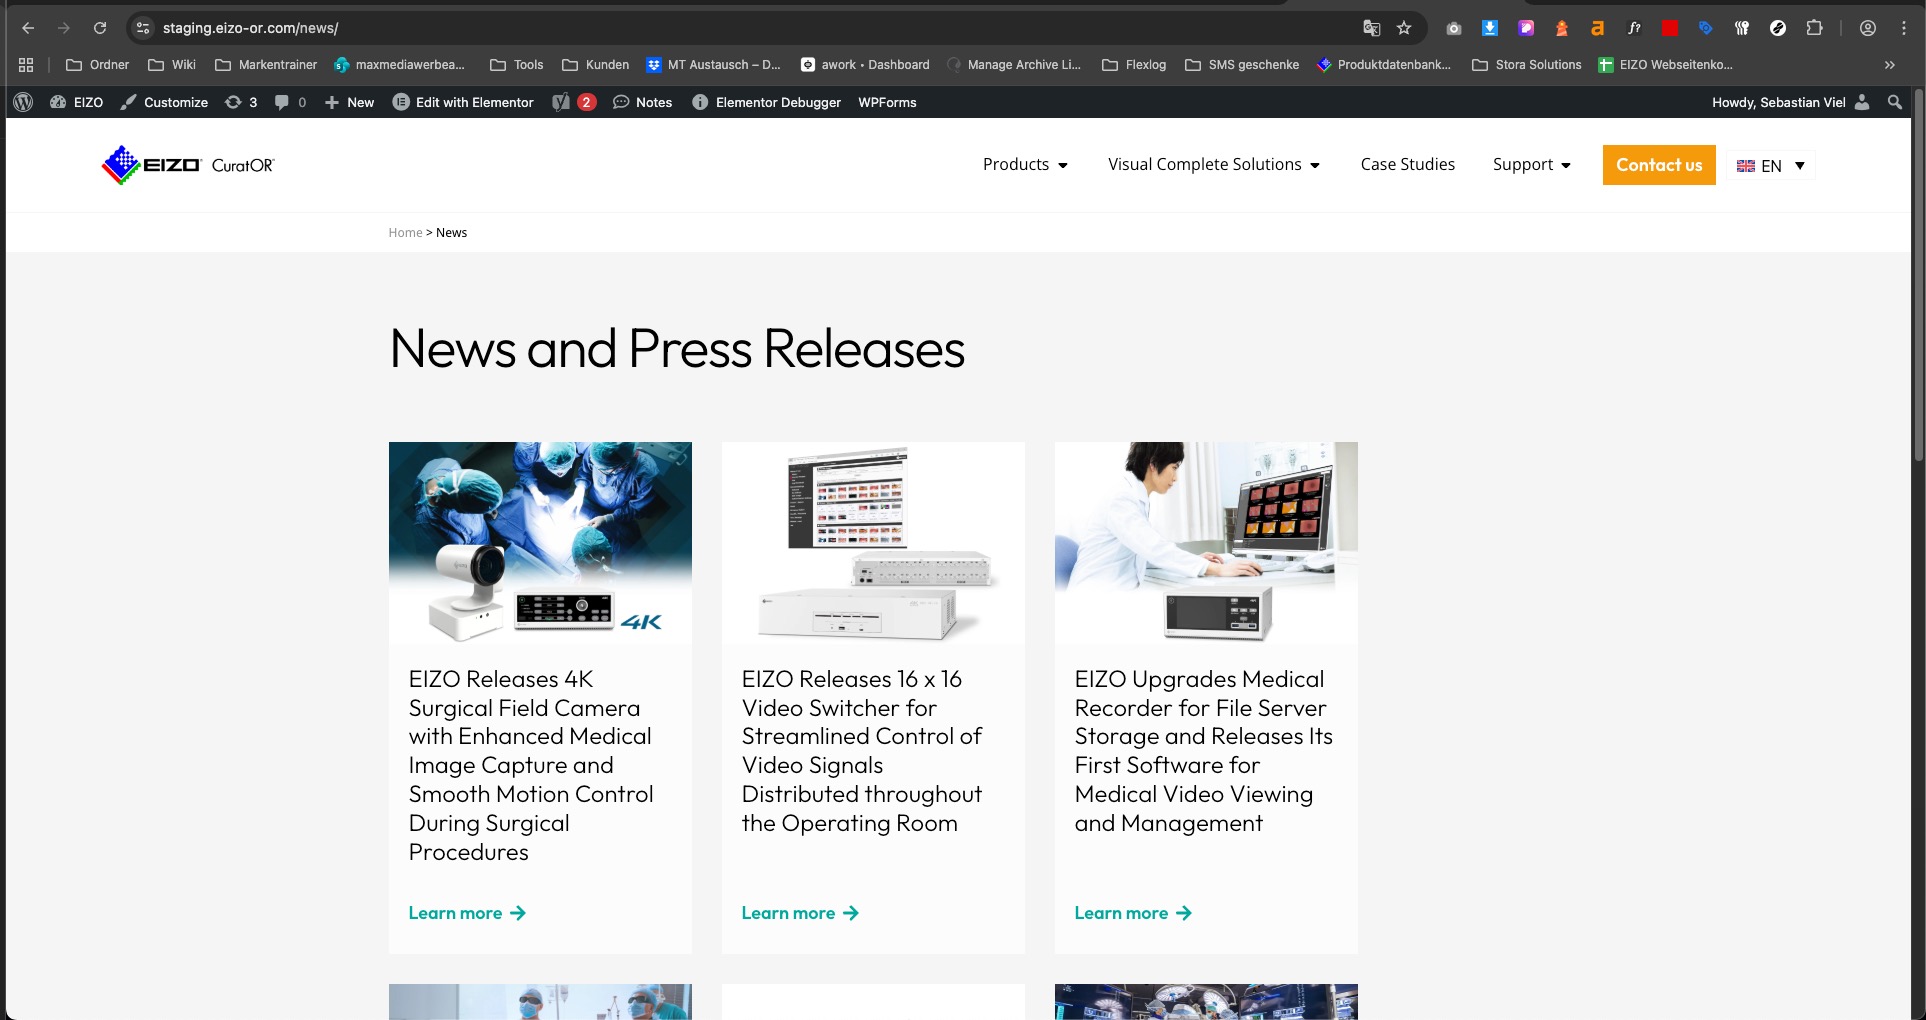1926x1020 pixels.
Task: Reload the page using the refresh icon
Action: (x=100, y=28)
